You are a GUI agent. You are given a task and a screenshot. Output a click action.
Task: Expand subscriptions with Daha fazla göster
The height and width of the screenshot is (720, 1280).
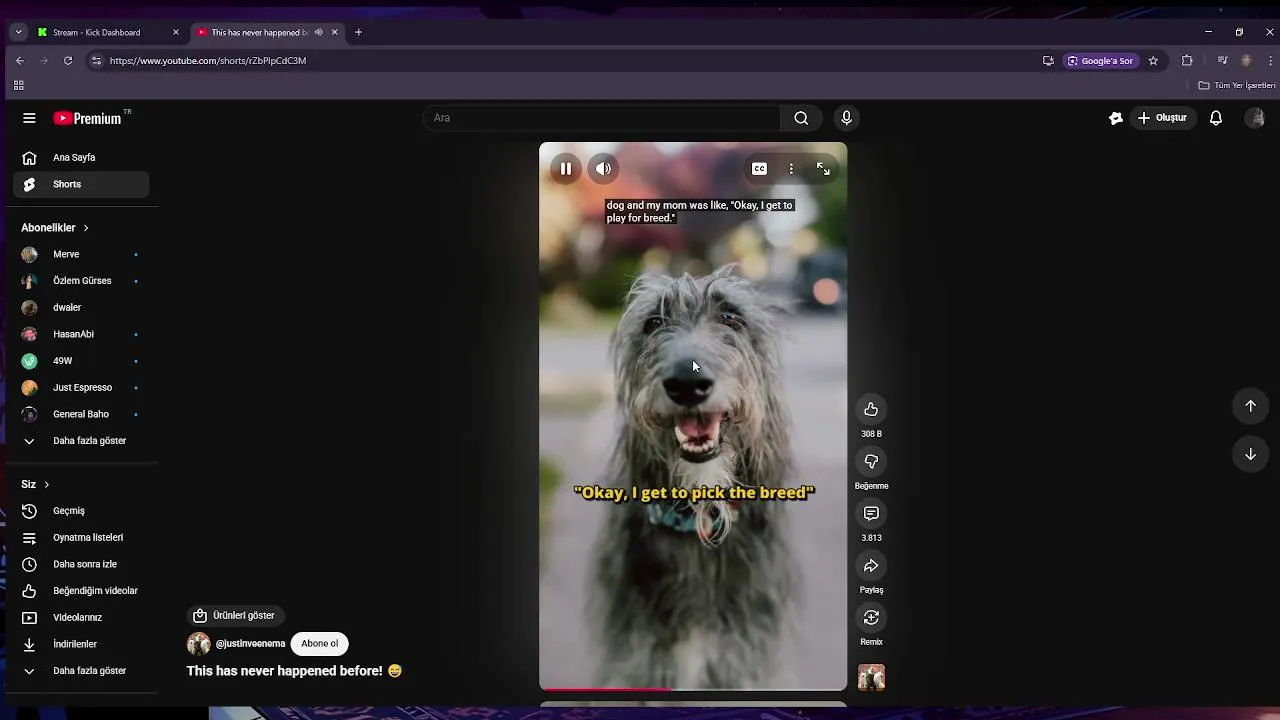pyautogui.click(x=81, y=441)
